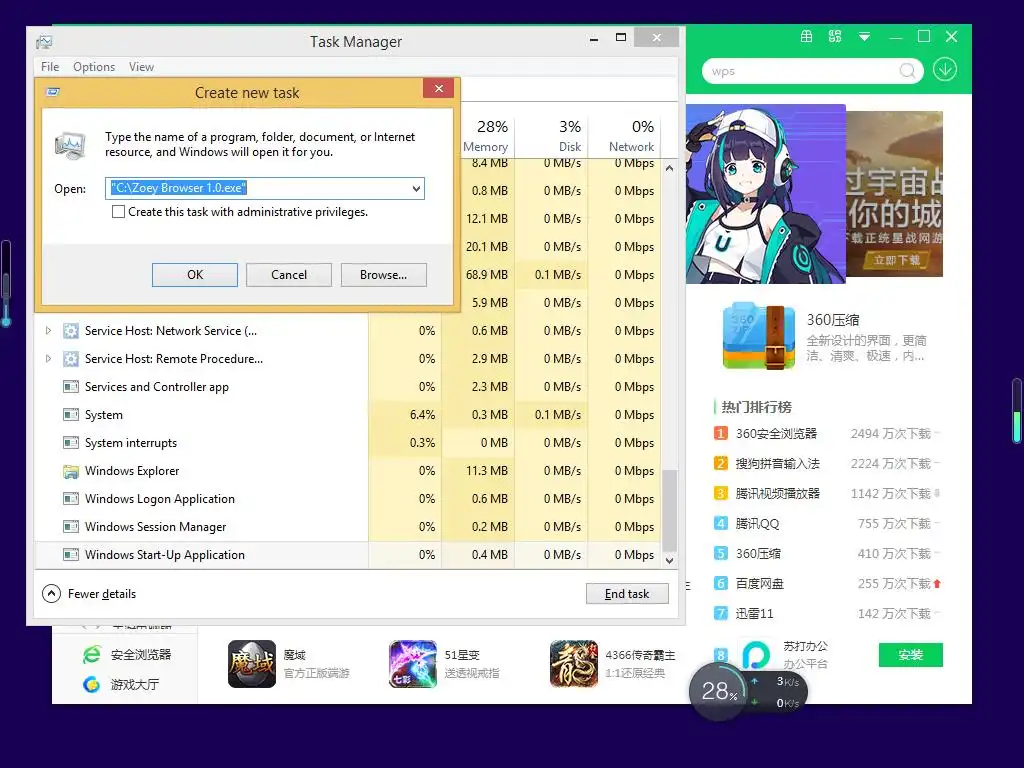Select the Windows Logon Application icon
1024x768 pixels.
pos(71,499)
